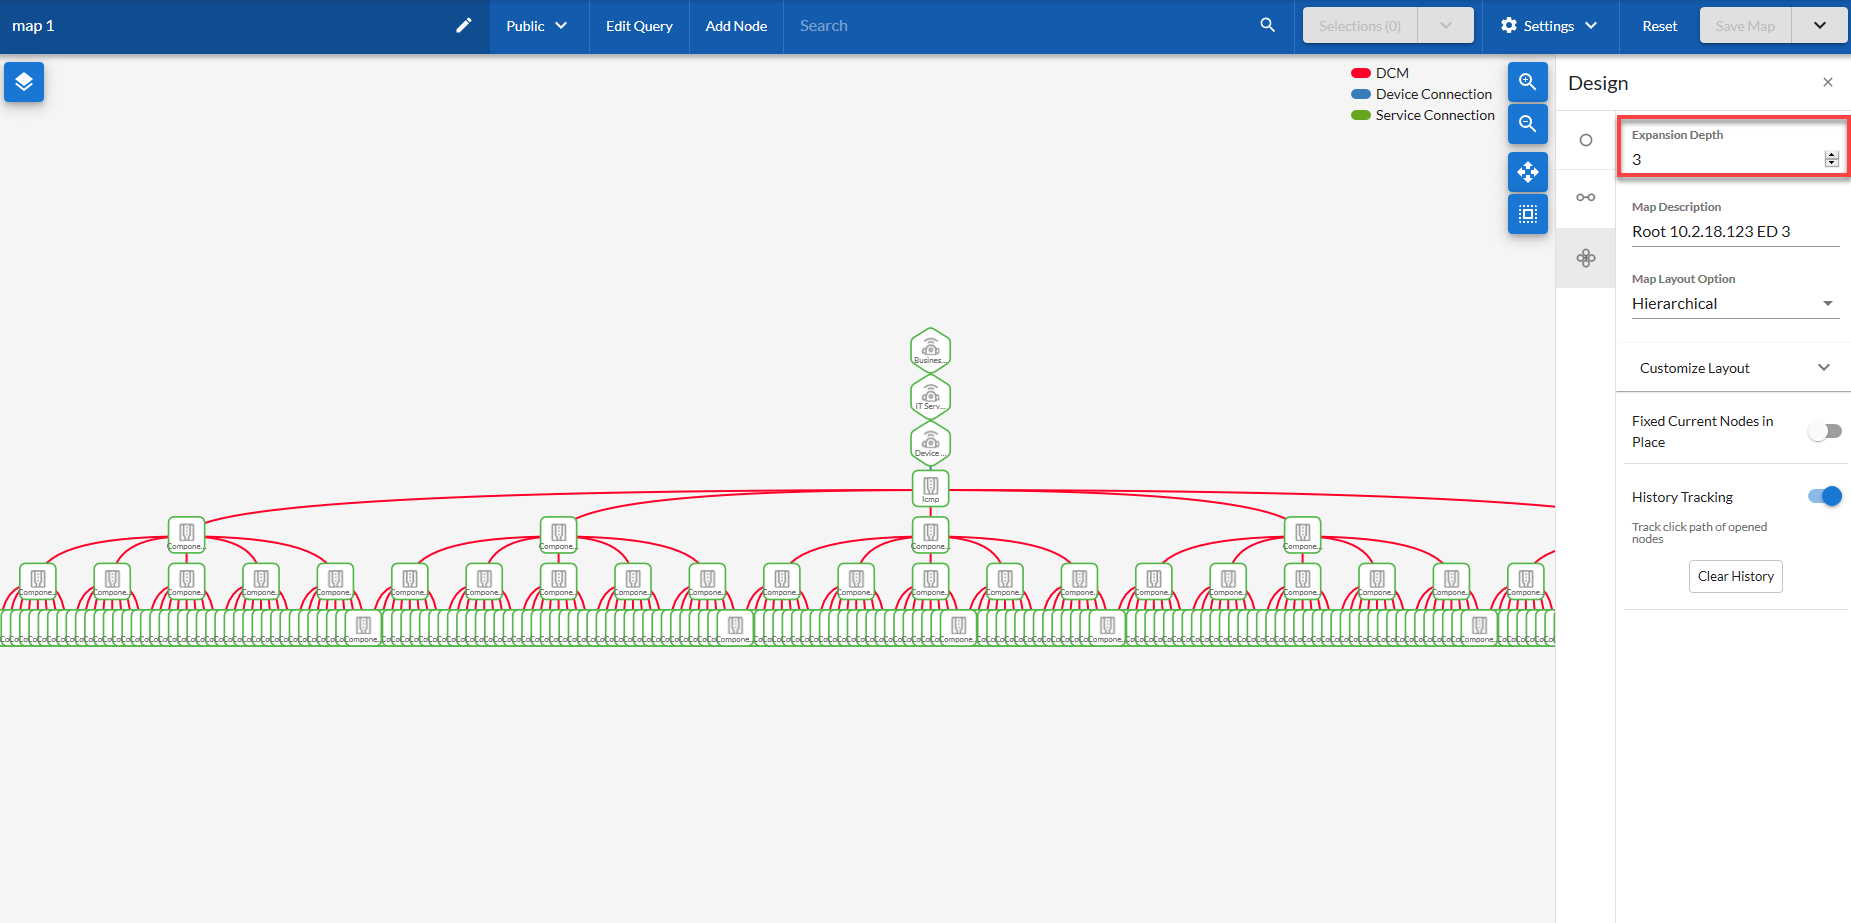This screenshot has height=923, width=1851.
Task: Open the linked-circles connection design tab
Action: [x=1586, y=197]
